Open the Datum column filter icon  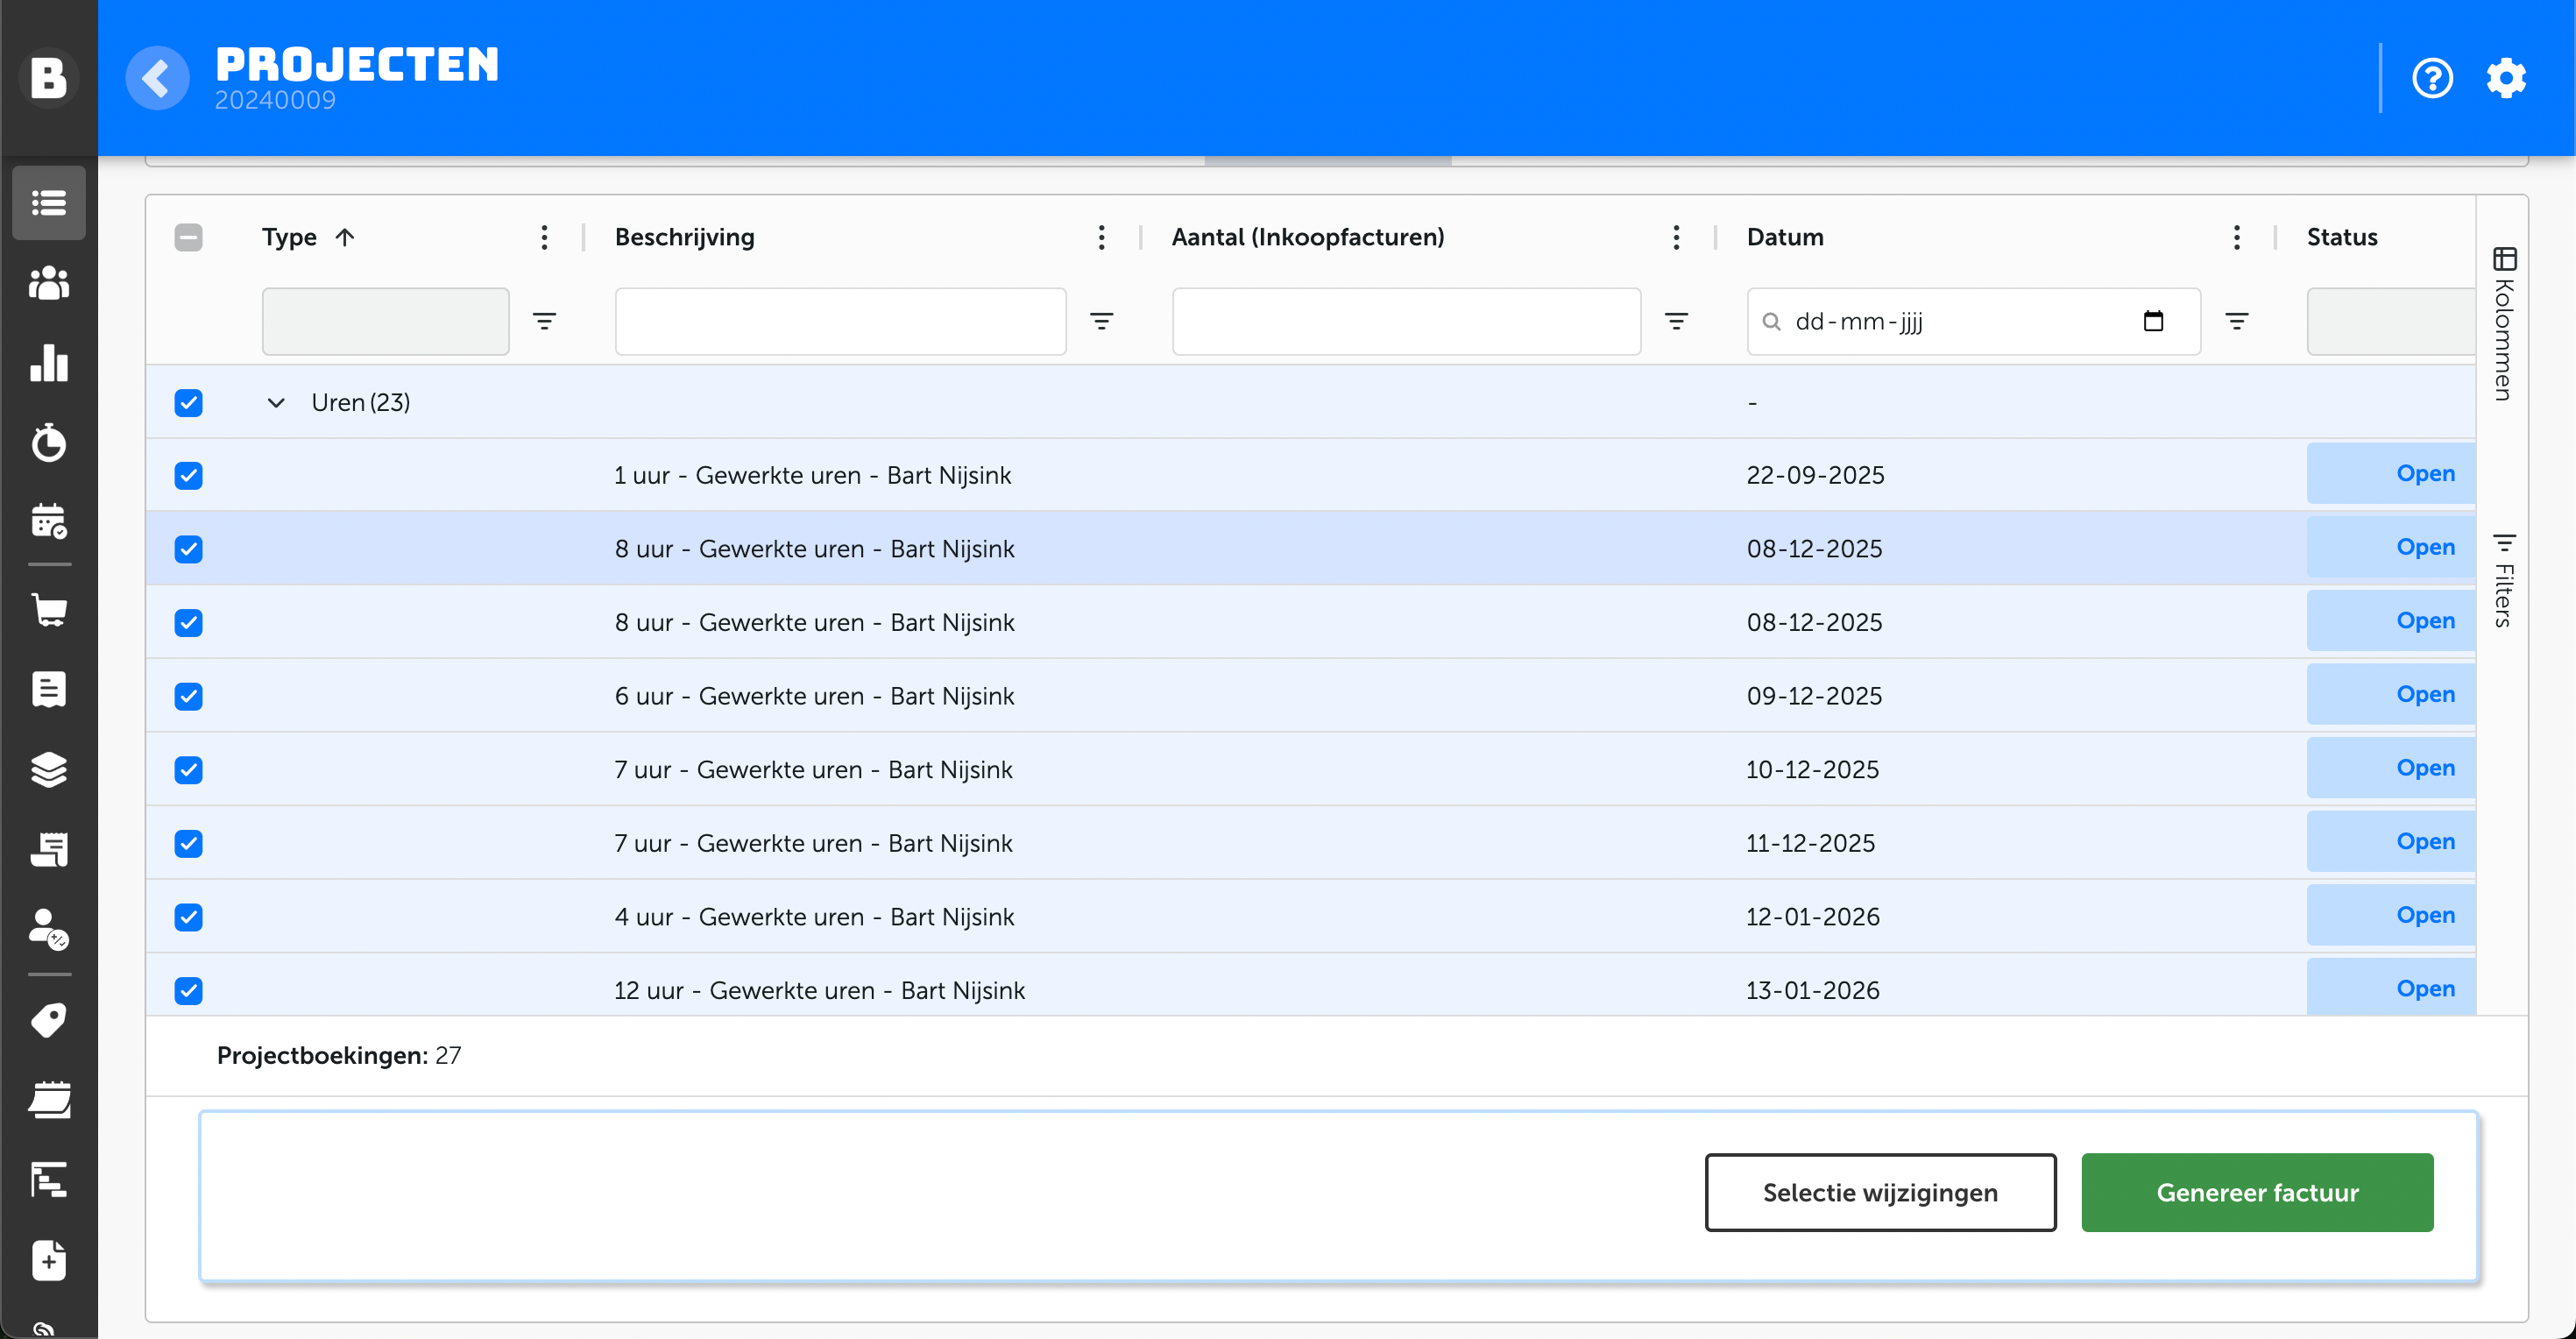point(2237,321)
